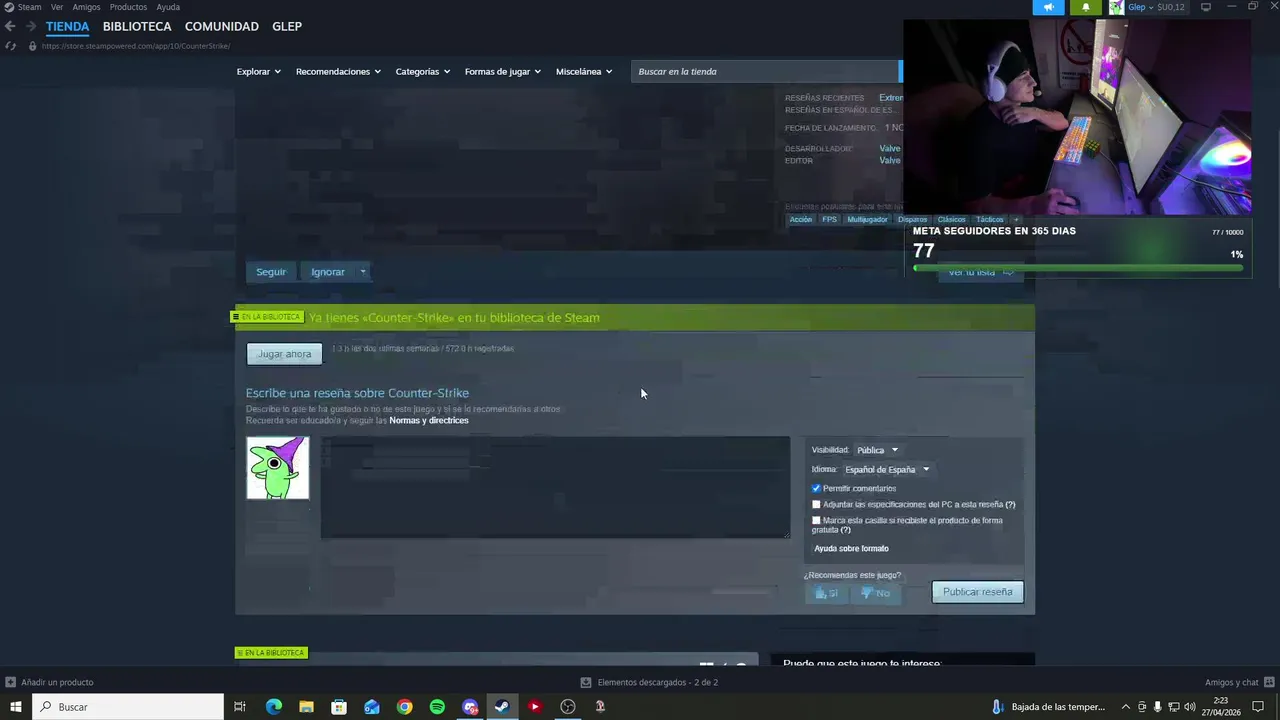Check the received product for free box
The image size is (1280, 720).
pos(816,520)
